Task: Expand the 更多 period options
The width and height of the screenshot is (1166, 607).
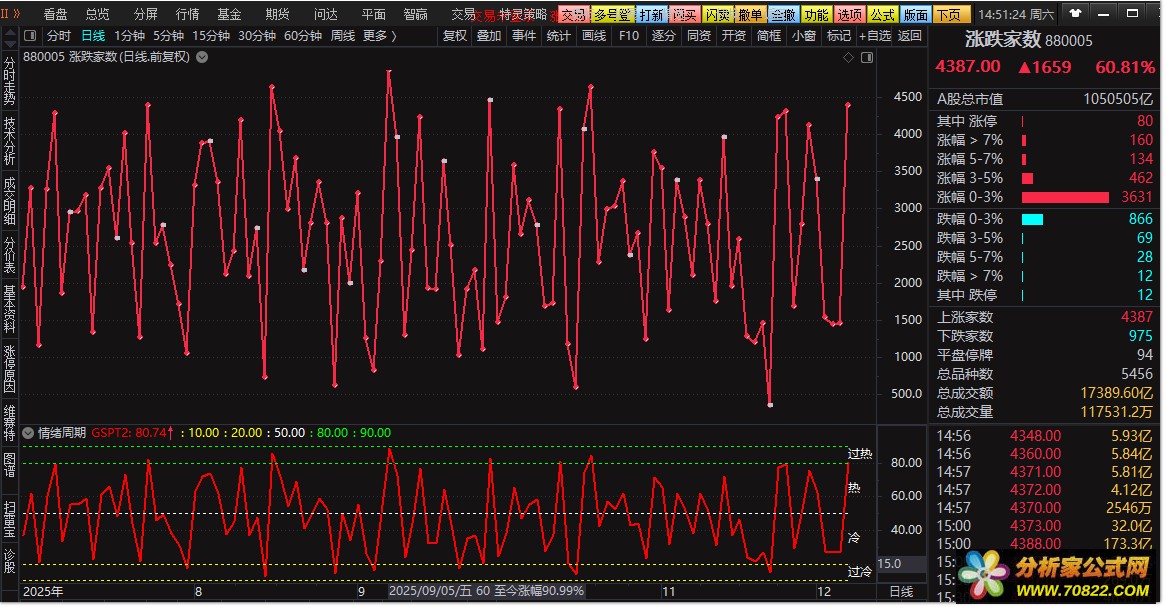Action: 379,36
